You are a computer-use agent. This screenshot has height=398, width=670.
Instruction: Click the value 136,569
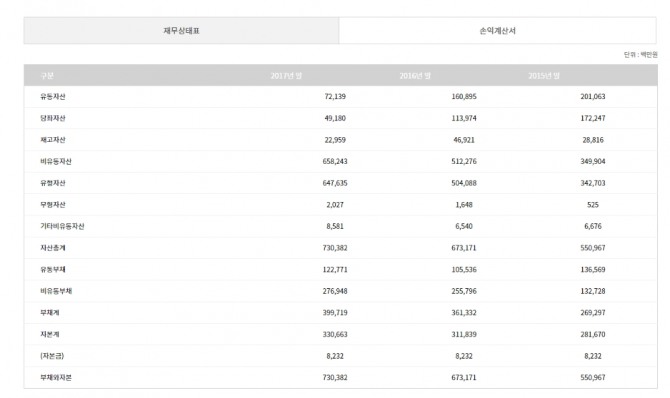tap(593, 270)
